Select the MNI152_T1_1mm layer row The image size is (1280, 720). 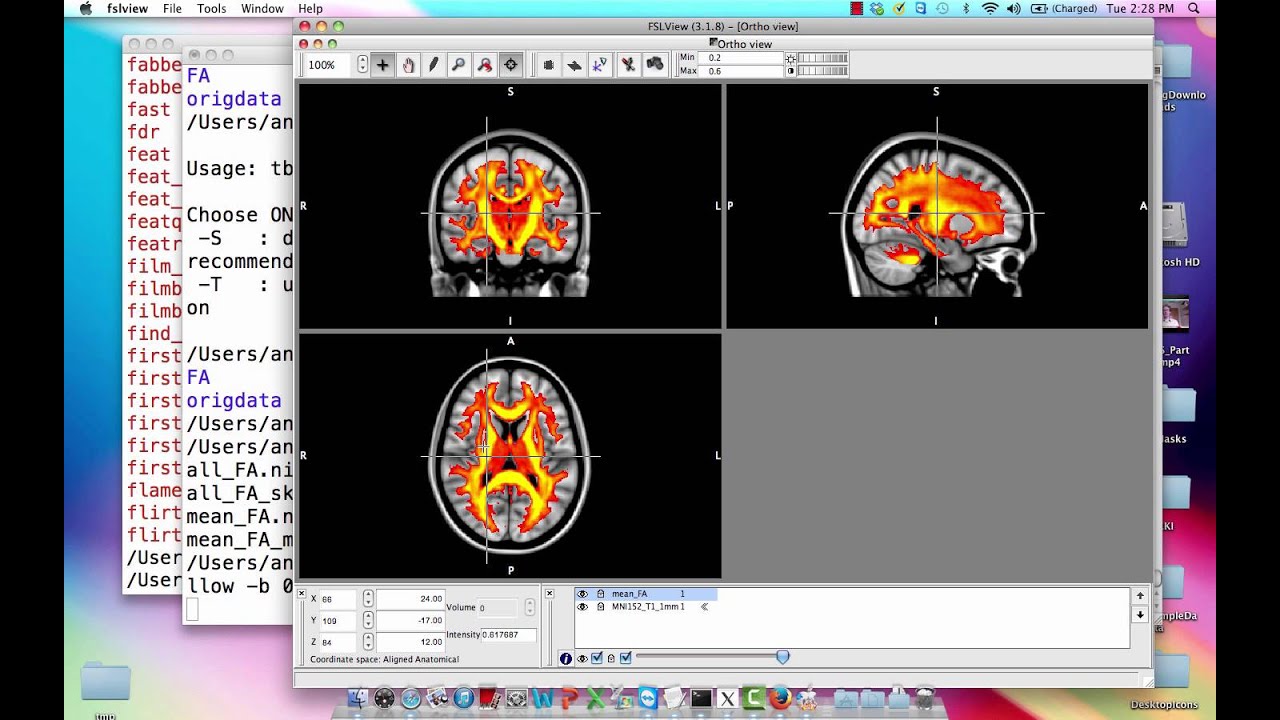pyautogui.click(x=645, y=607)
